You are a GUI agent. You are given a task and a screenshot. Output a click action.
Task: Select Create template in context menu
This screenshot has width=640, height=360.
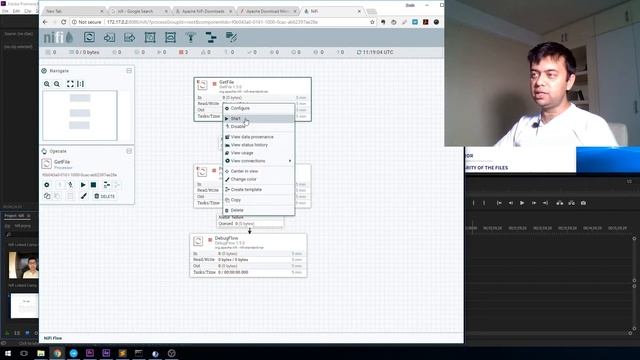coord(259,189)
